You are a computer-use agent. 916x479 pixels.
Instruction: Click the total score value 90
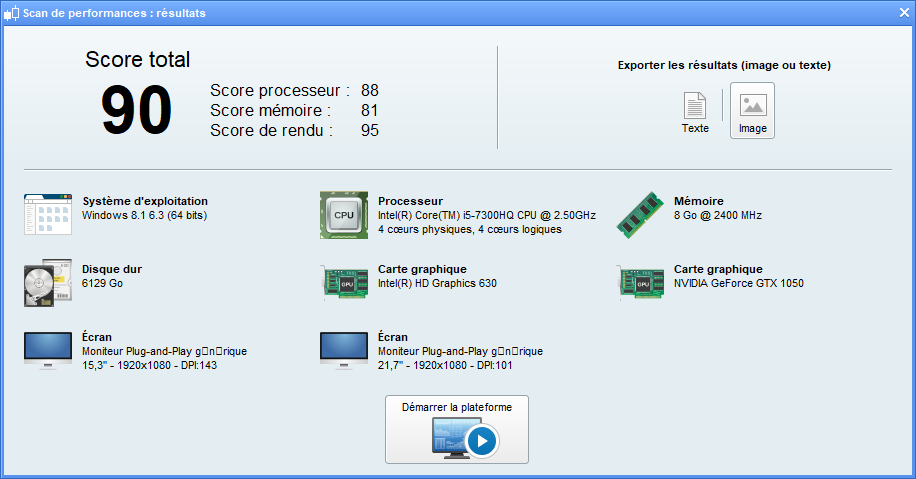coord(137,109)
